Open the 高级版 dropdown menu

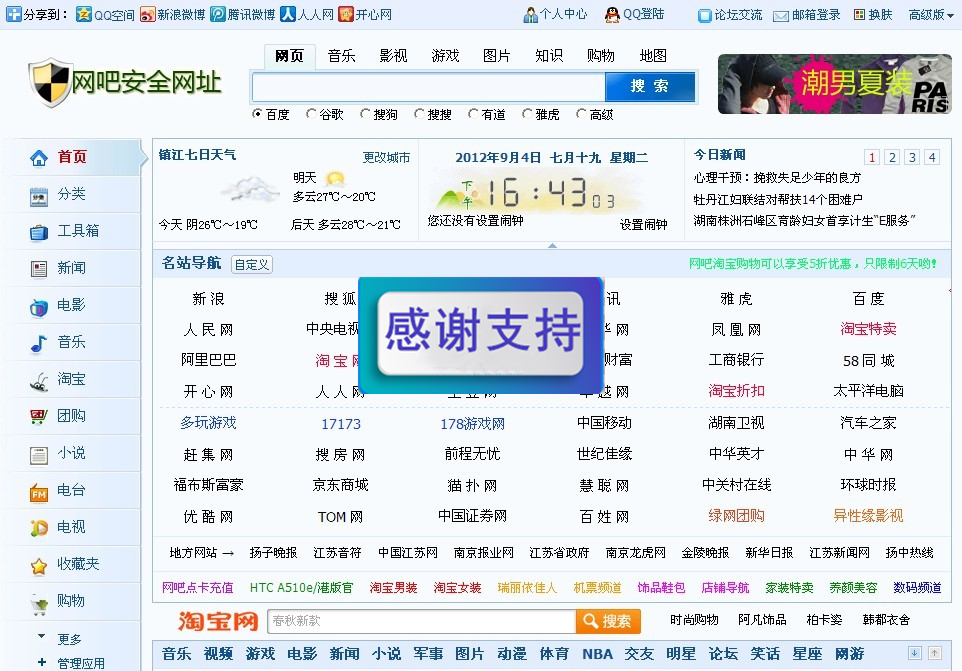tap(931, 15)
